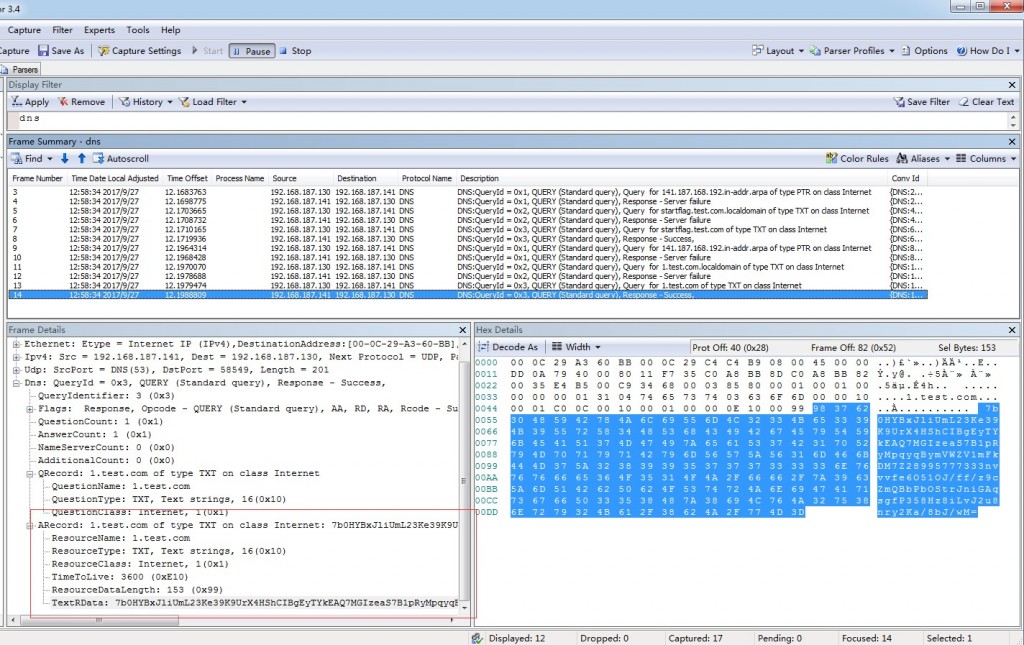This screenshot has width=1024, height=645.
Task: Open the Tools menu
Action: [138, 30]
